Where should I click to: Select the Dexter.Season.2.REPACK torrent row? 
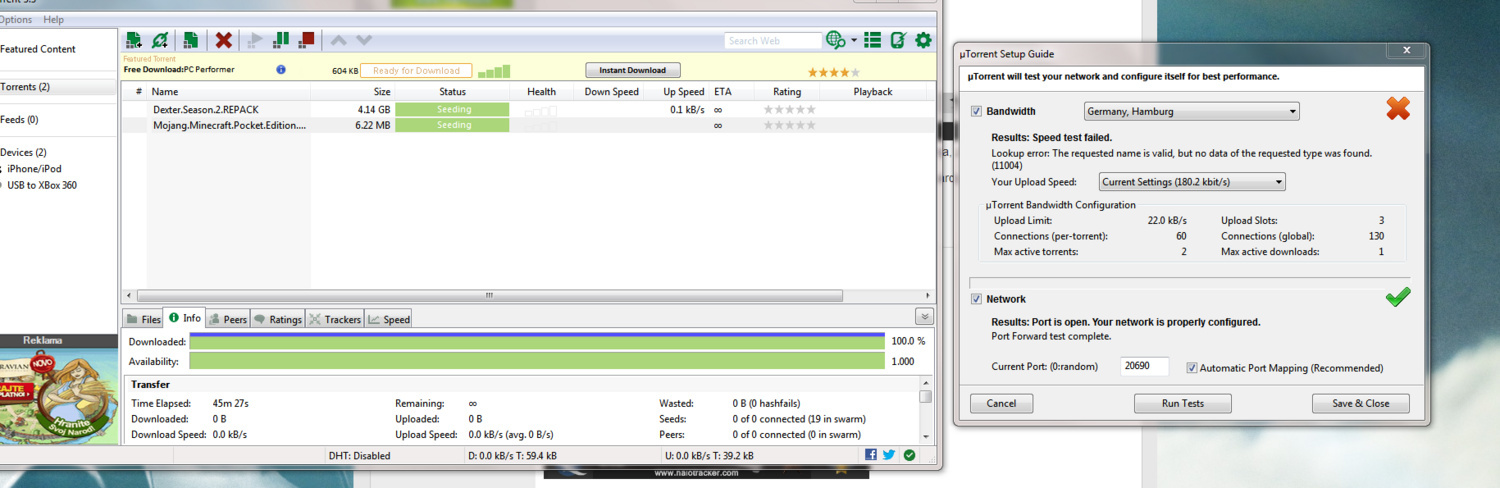point(528,109)
